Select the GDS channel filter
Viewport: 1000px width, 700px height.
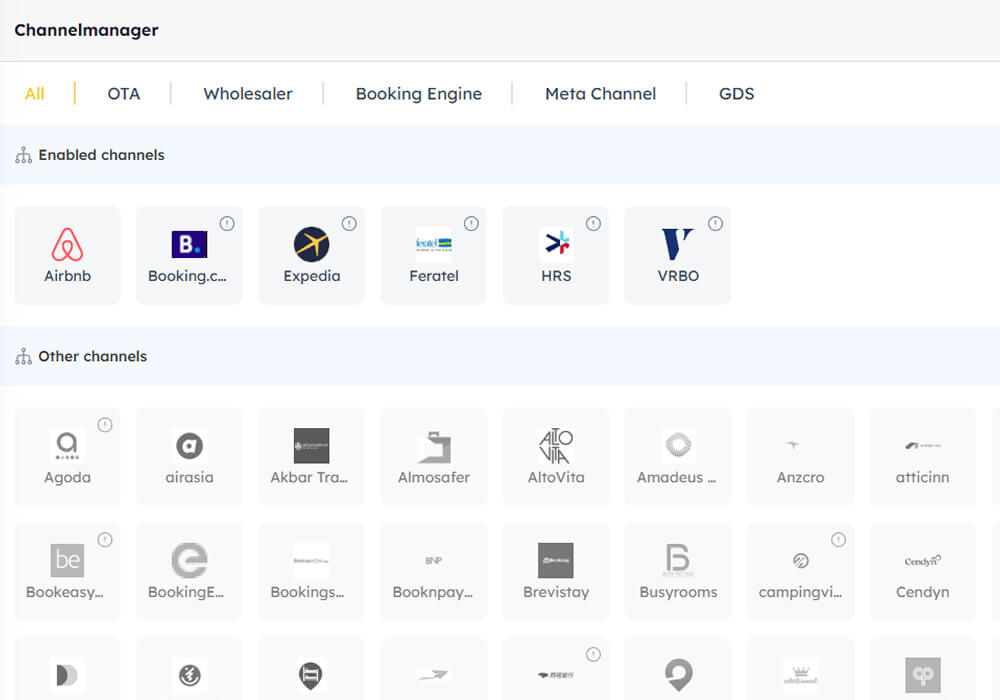coord(736,93)
